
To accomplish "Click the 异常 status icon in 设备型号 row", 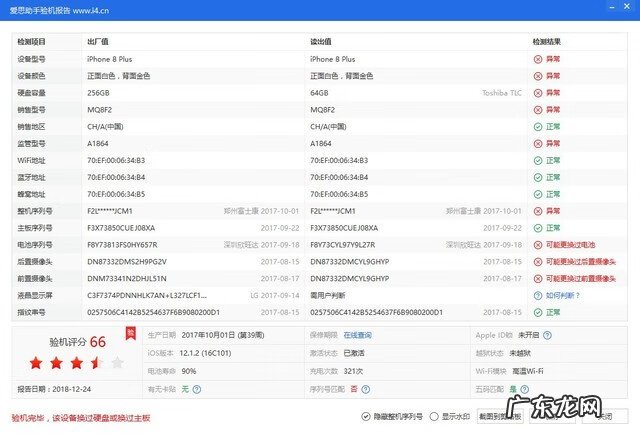I will point(538,59).
